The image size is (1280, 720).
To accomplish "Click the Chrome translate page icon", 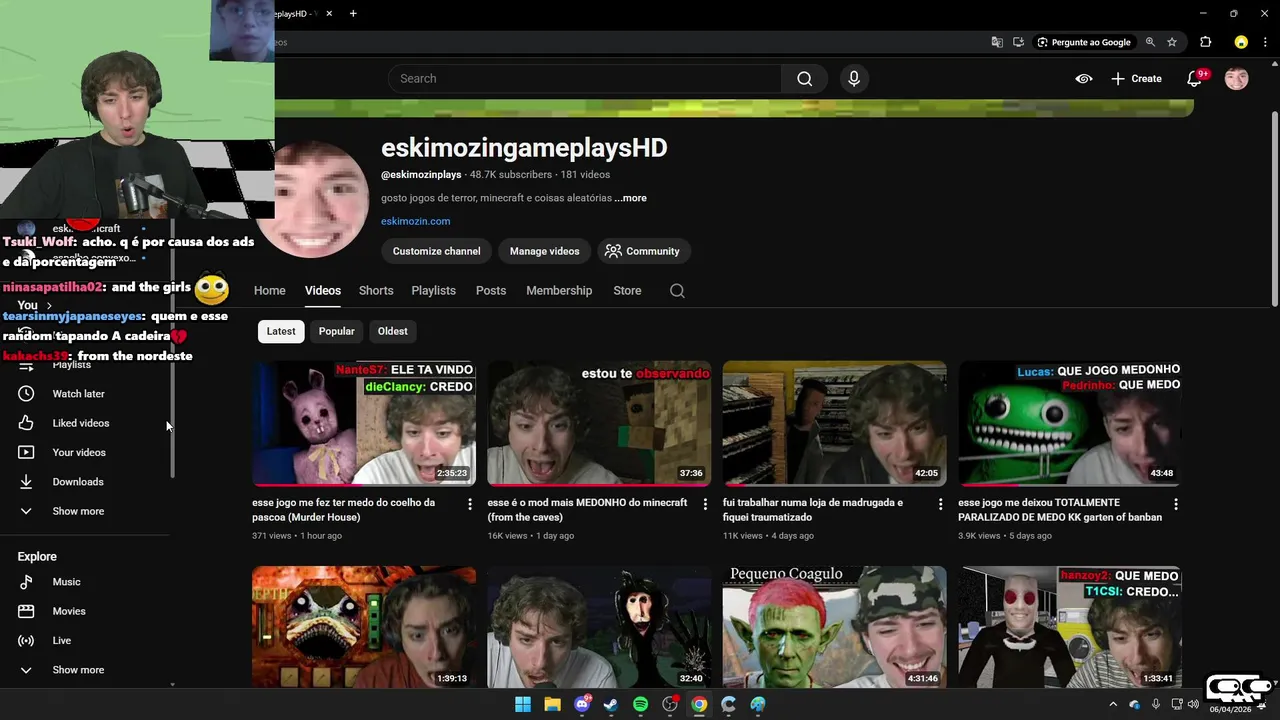I will tap(997, 42).
